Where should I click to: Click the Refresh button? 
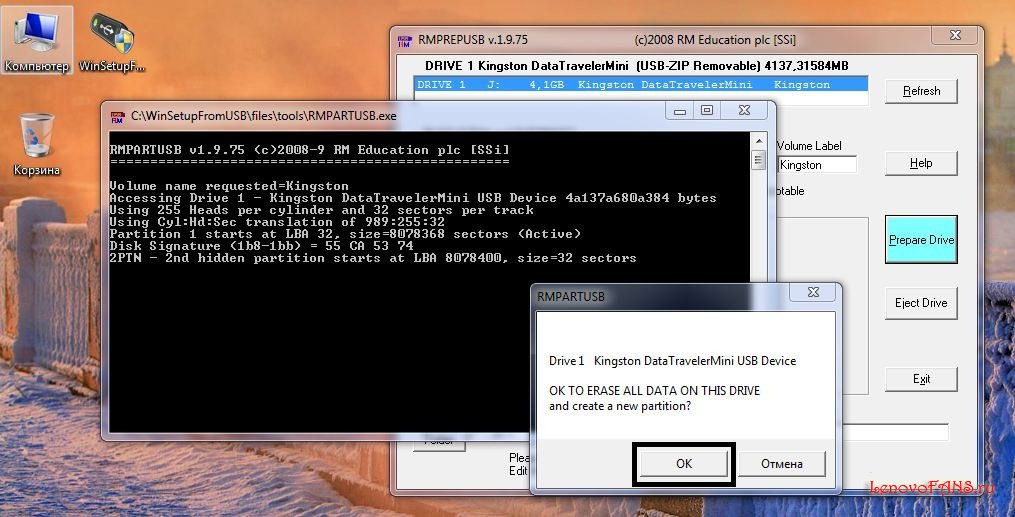(x=921, y=91)
